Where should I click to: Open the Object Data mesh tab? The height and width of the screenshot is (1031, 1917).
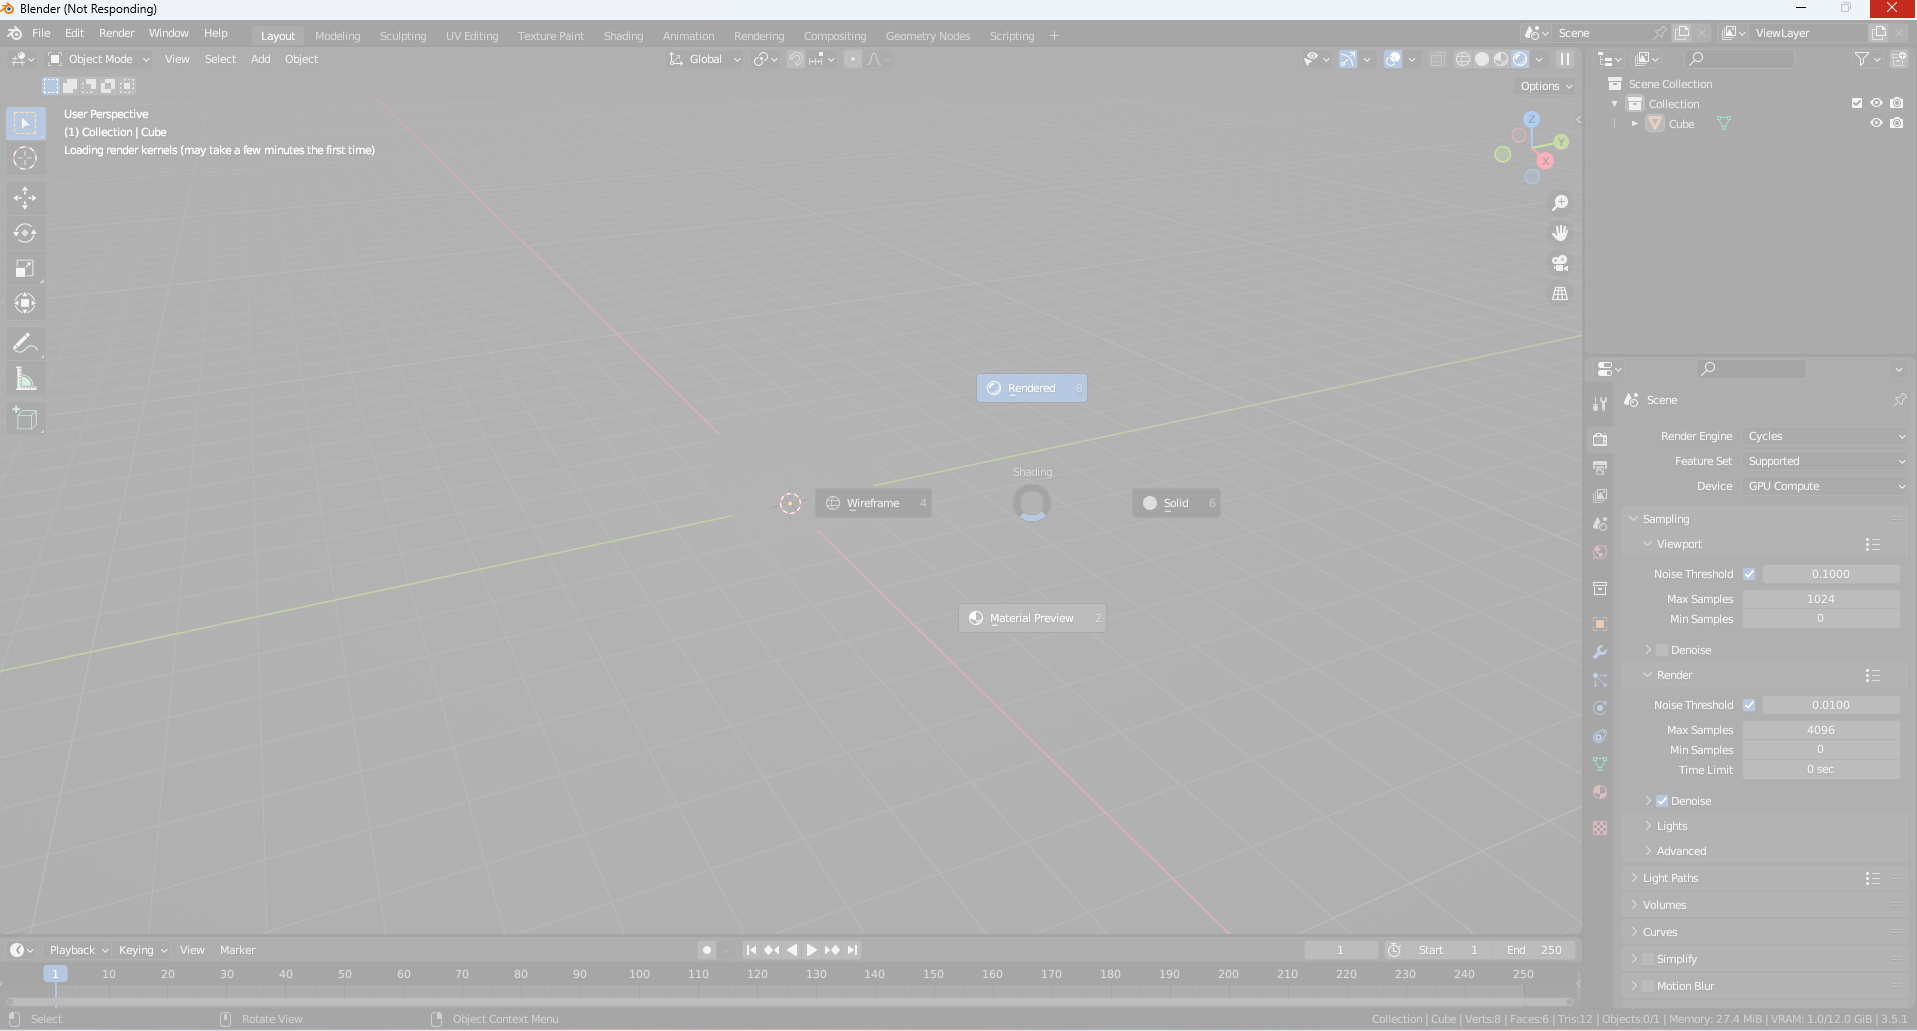1600,764
